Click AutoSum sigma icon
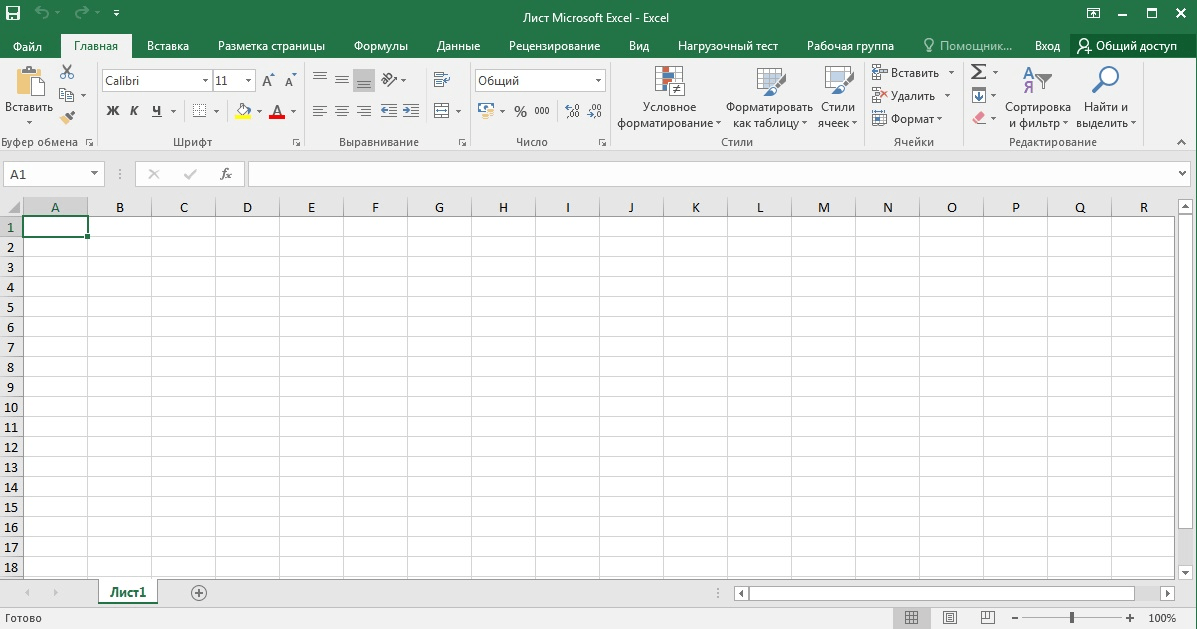This screenshot has height=629, width=1197. pyautogui.click(x=979, y=73)
